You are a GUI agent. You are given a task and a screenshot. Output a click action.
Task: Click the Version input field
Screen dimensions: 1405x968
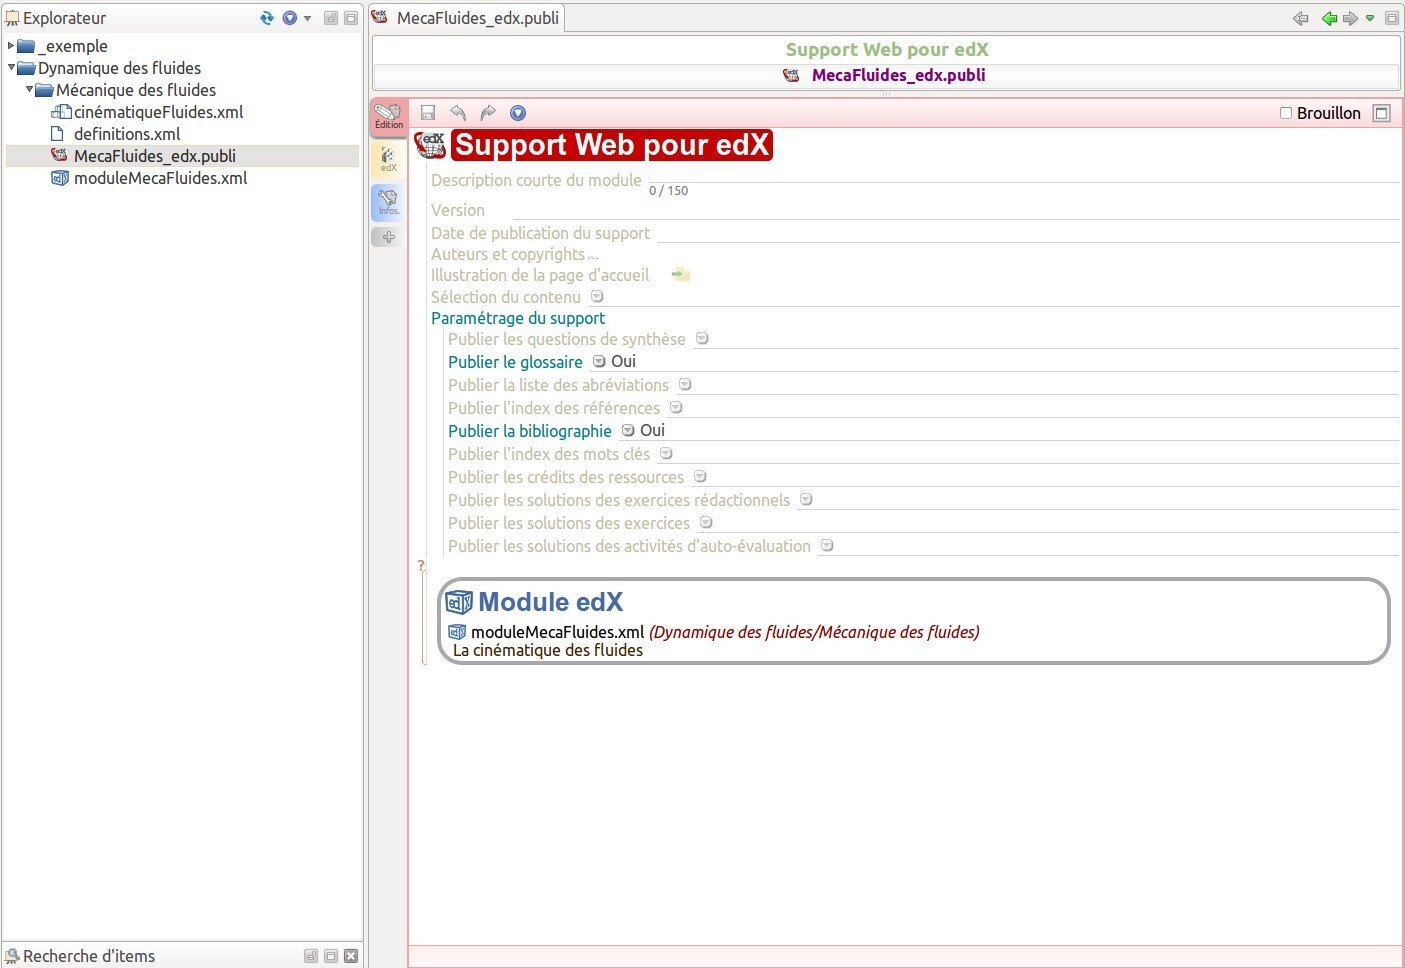[x=955, y=210]
